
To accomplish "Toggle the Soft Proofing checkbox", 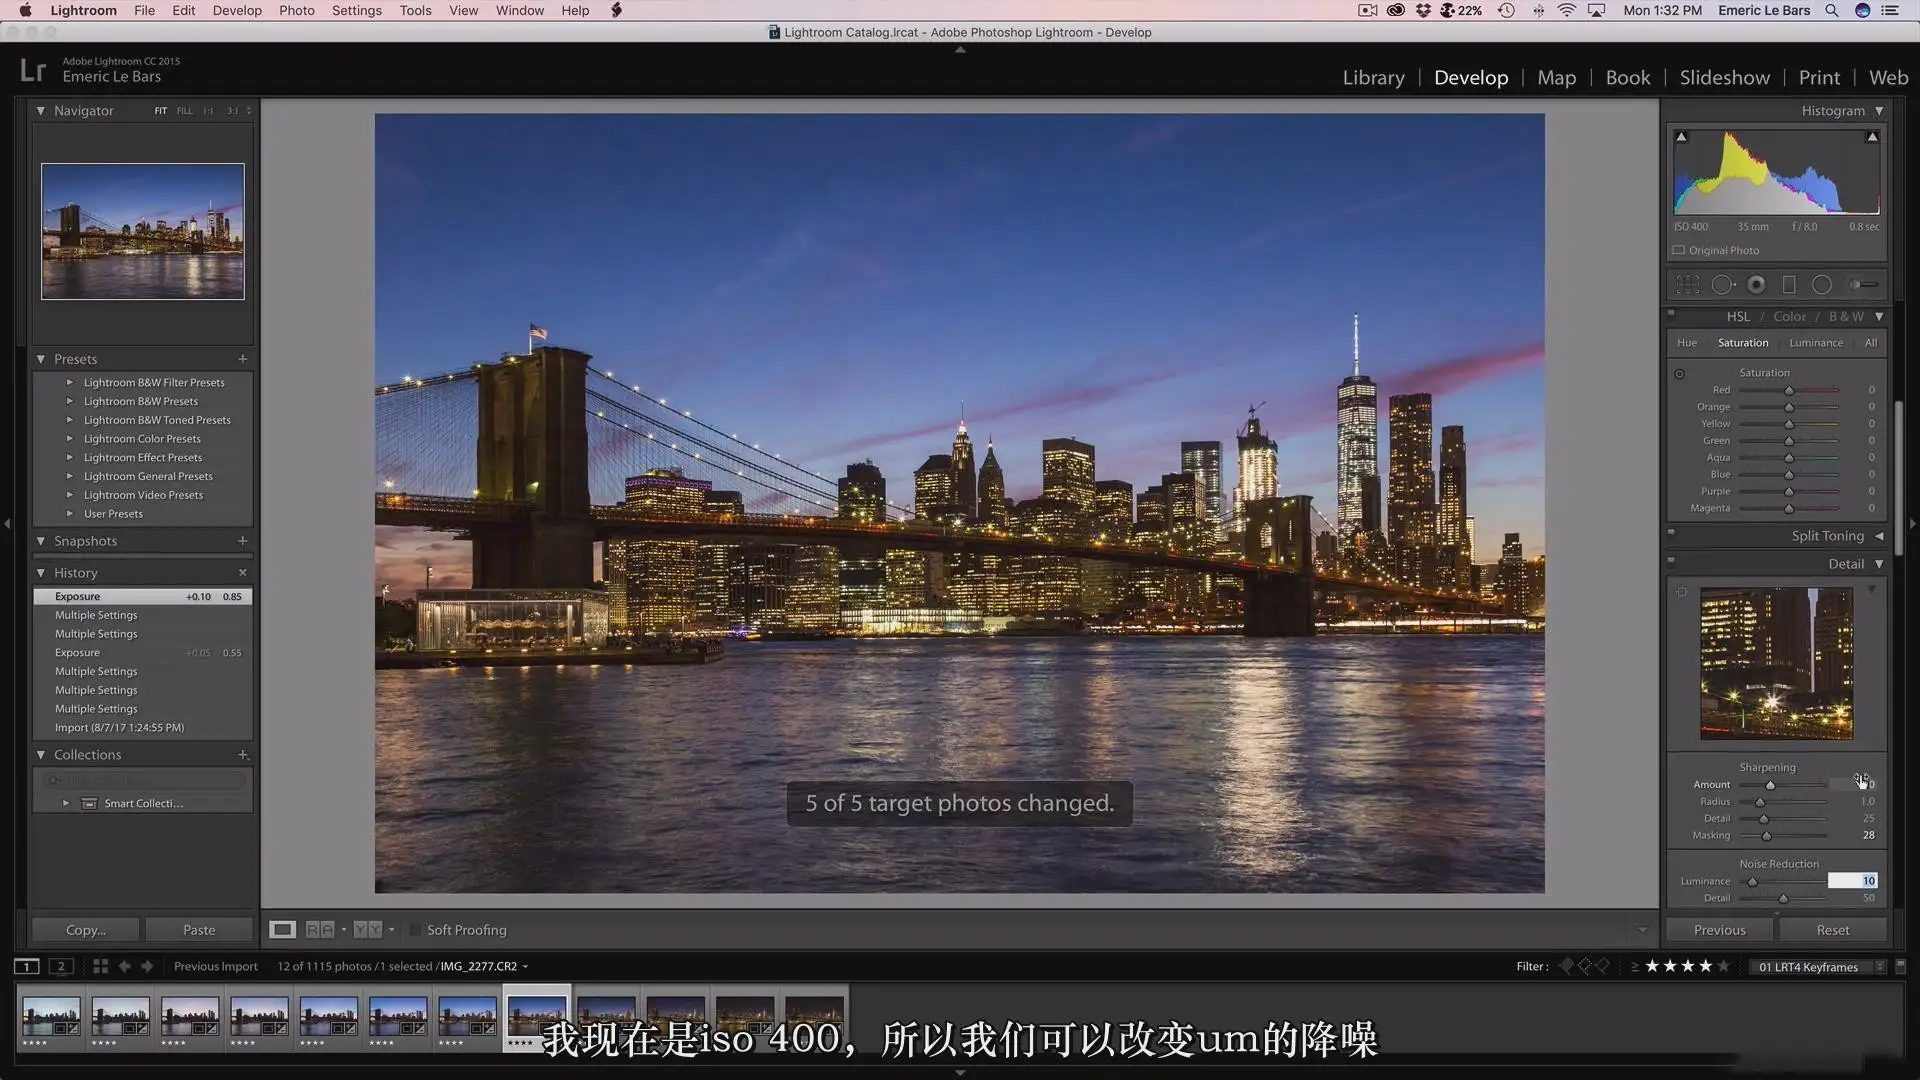I will click(x=415, y=930).
